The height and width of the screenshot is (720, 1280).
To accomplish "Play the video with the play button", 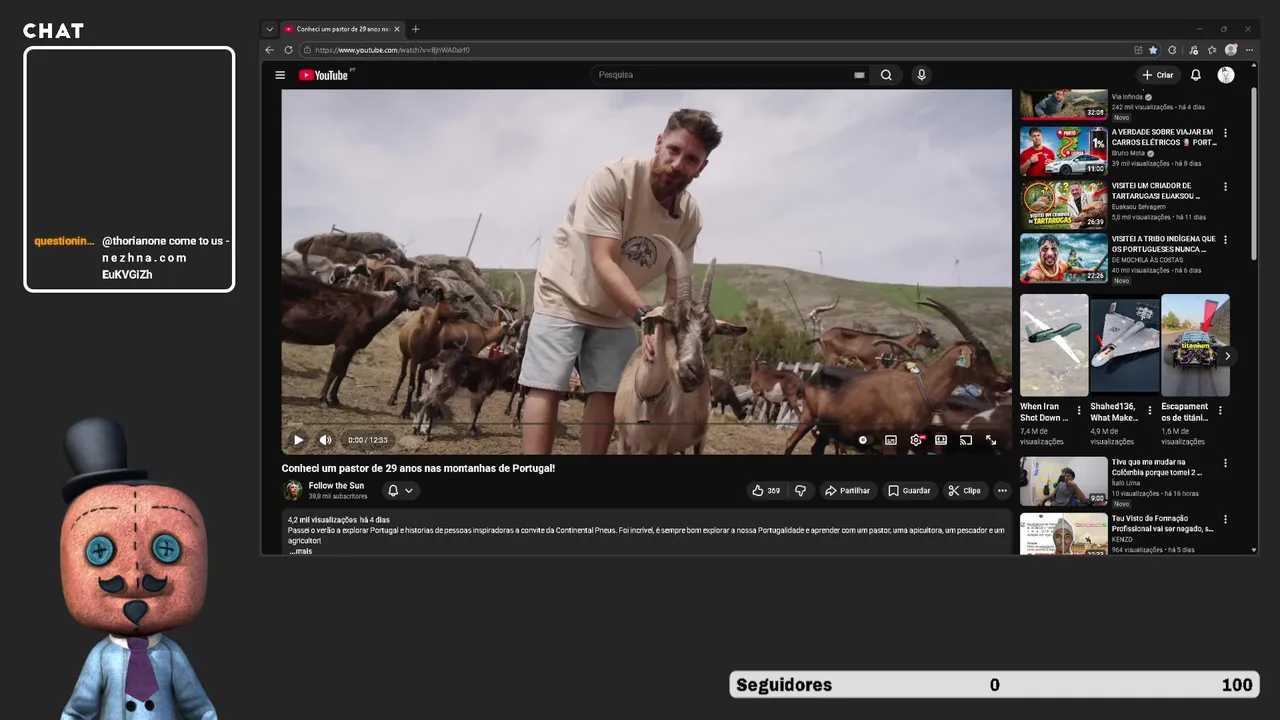I will click(x=298, y=440).
